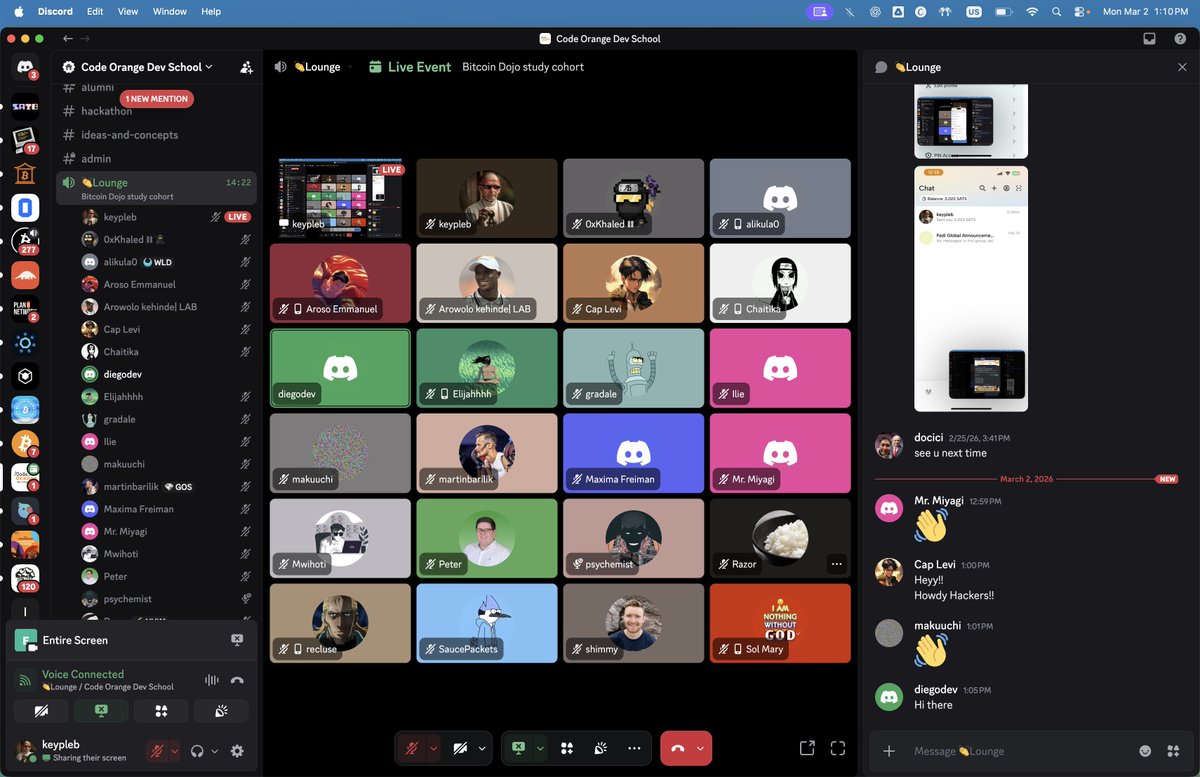Turn on camera in the call control bar

[460, 748]
